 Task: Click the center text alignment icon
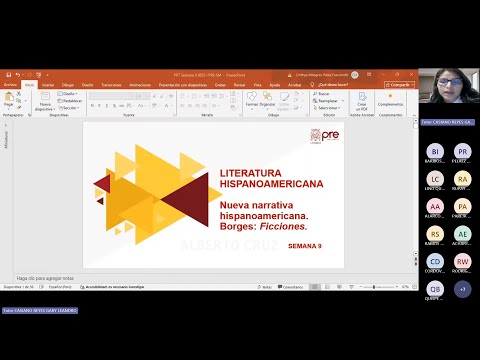(x=190, y=106)
